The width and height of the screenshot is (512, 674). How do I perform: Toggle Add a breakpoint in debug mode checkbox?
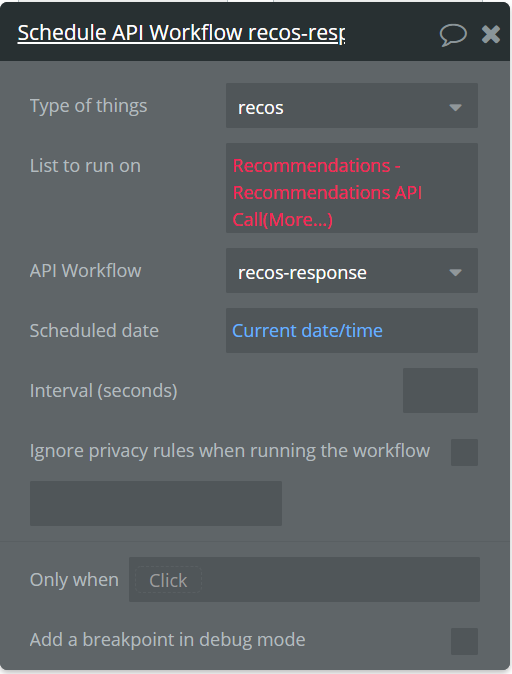click(x=464, y=641)
